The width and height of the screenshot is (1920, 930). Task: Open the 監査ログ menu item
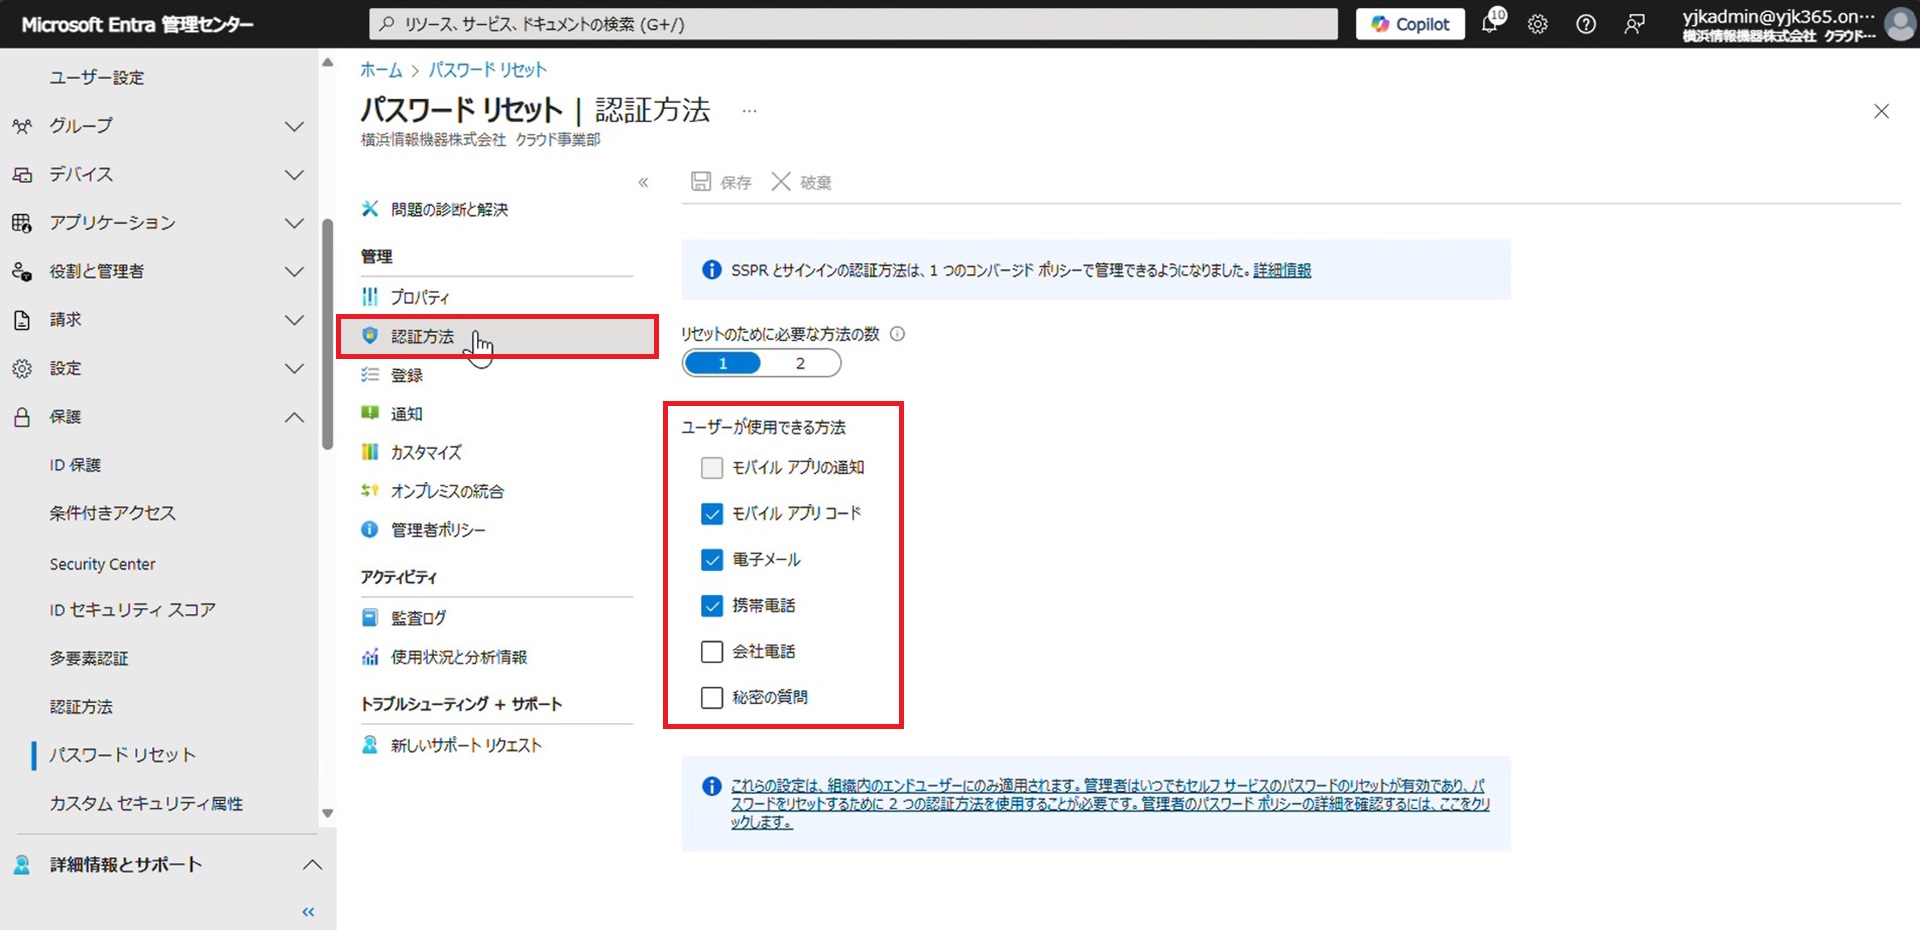[418, 618]
